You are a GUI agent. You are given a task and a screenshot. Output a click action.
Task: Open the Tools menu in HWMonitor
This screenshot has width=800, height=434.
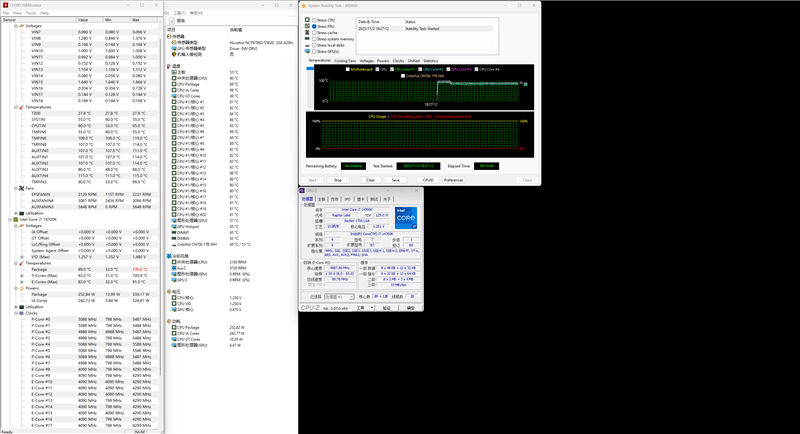(x=31, y=13)
